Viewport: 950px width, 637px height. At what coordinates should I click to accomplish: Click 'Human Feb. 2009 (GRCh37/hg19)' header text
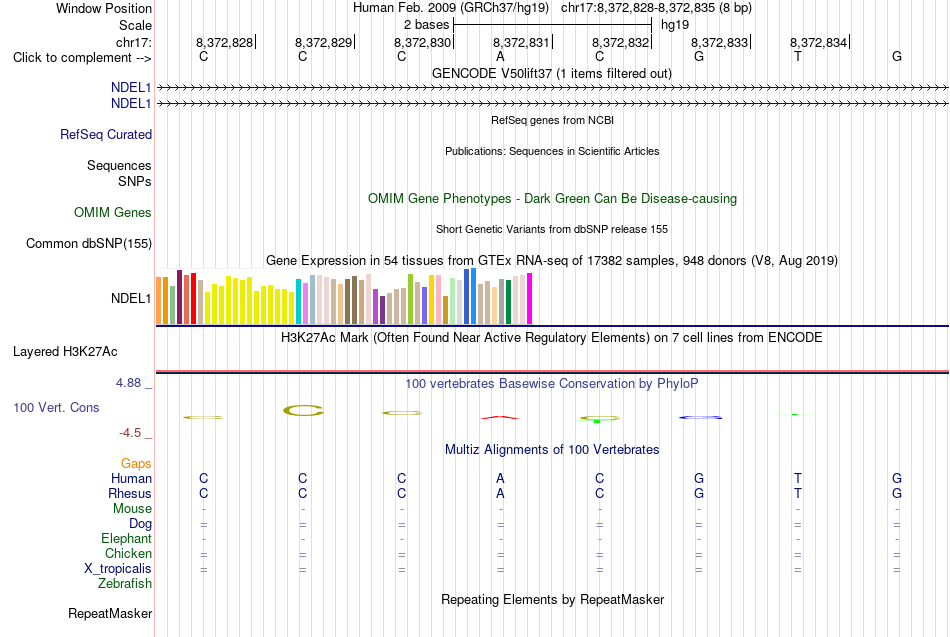click(451, 8)
